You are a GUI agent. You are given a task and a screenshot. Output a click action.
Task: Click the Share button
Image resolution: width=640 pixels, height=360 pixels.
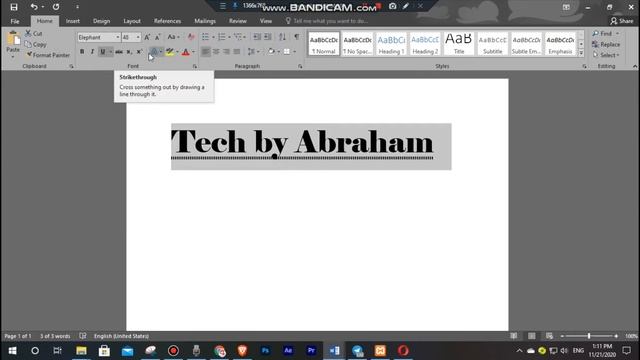coord(622,21)
